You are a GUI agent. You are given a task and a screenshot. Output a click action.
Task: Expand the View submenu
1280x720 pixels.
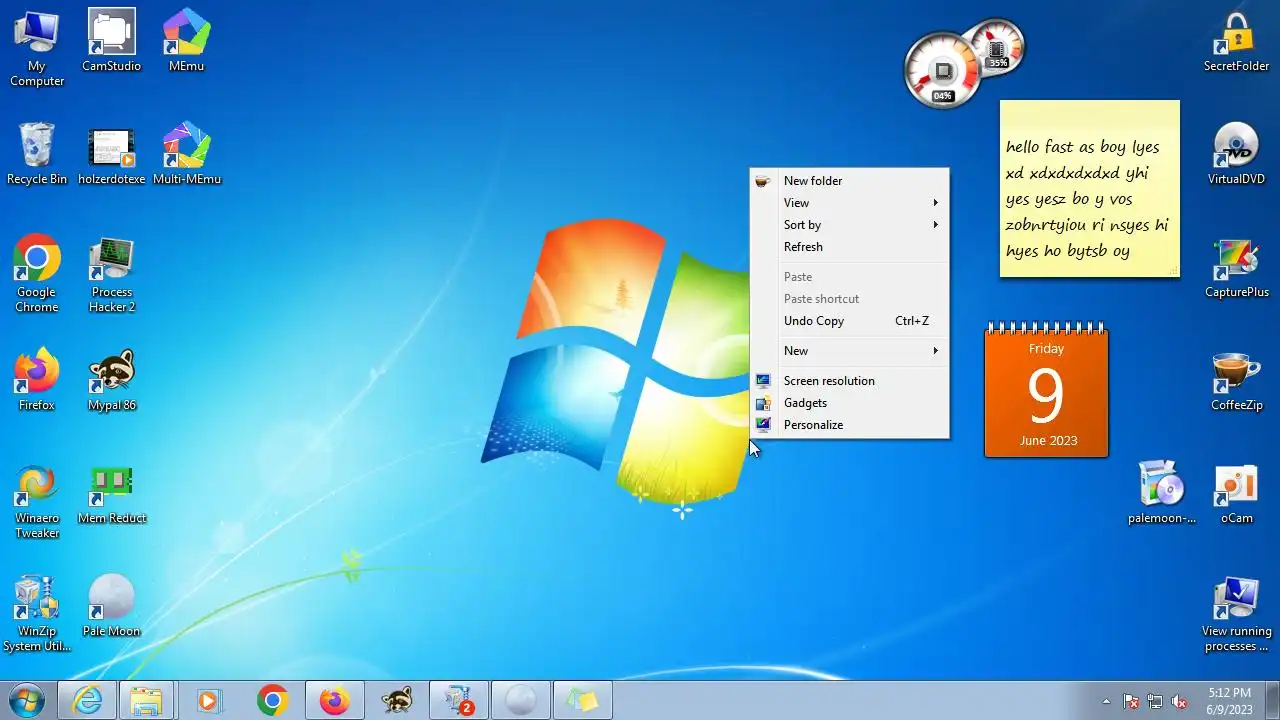coord(849,203)
